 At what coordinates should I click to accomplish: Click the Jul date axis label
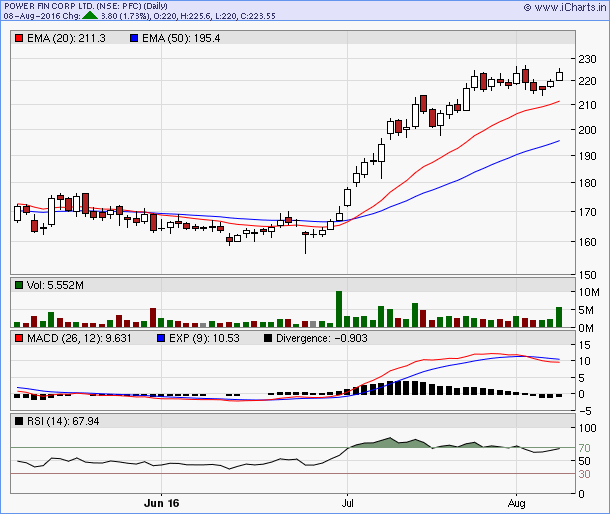click(x=347, y=503)
